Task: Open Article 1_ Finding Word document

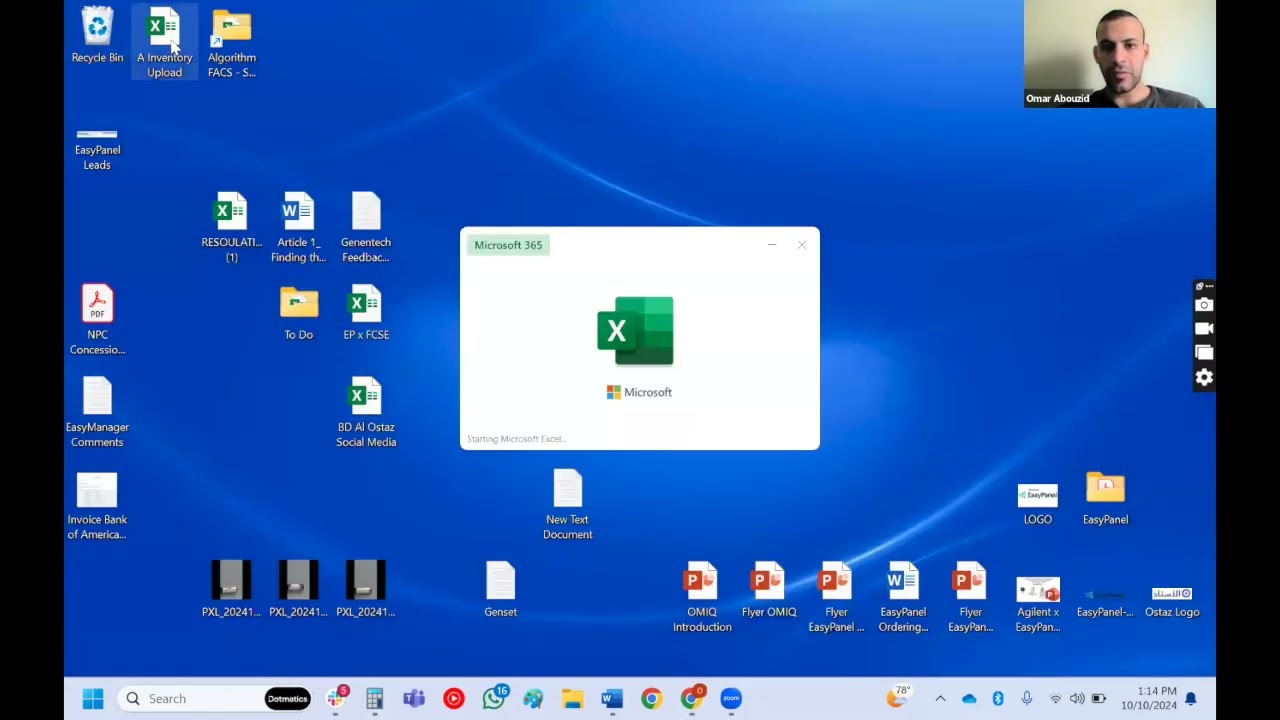Action: (x=298, y=228)
